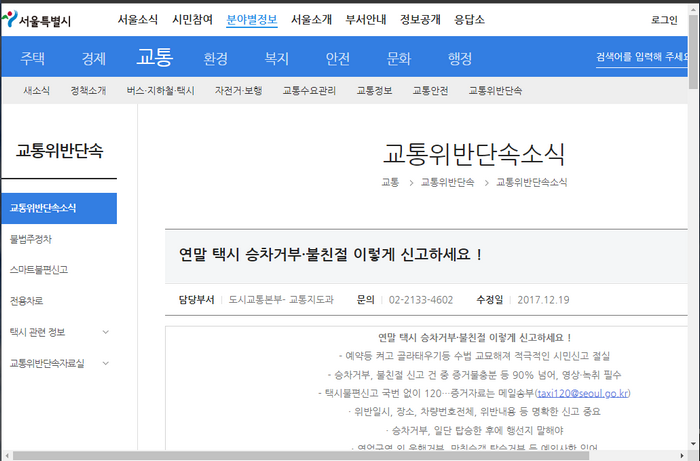Focus the 검색어를 입력해 주세요 search field

click(x=642, y=57)
